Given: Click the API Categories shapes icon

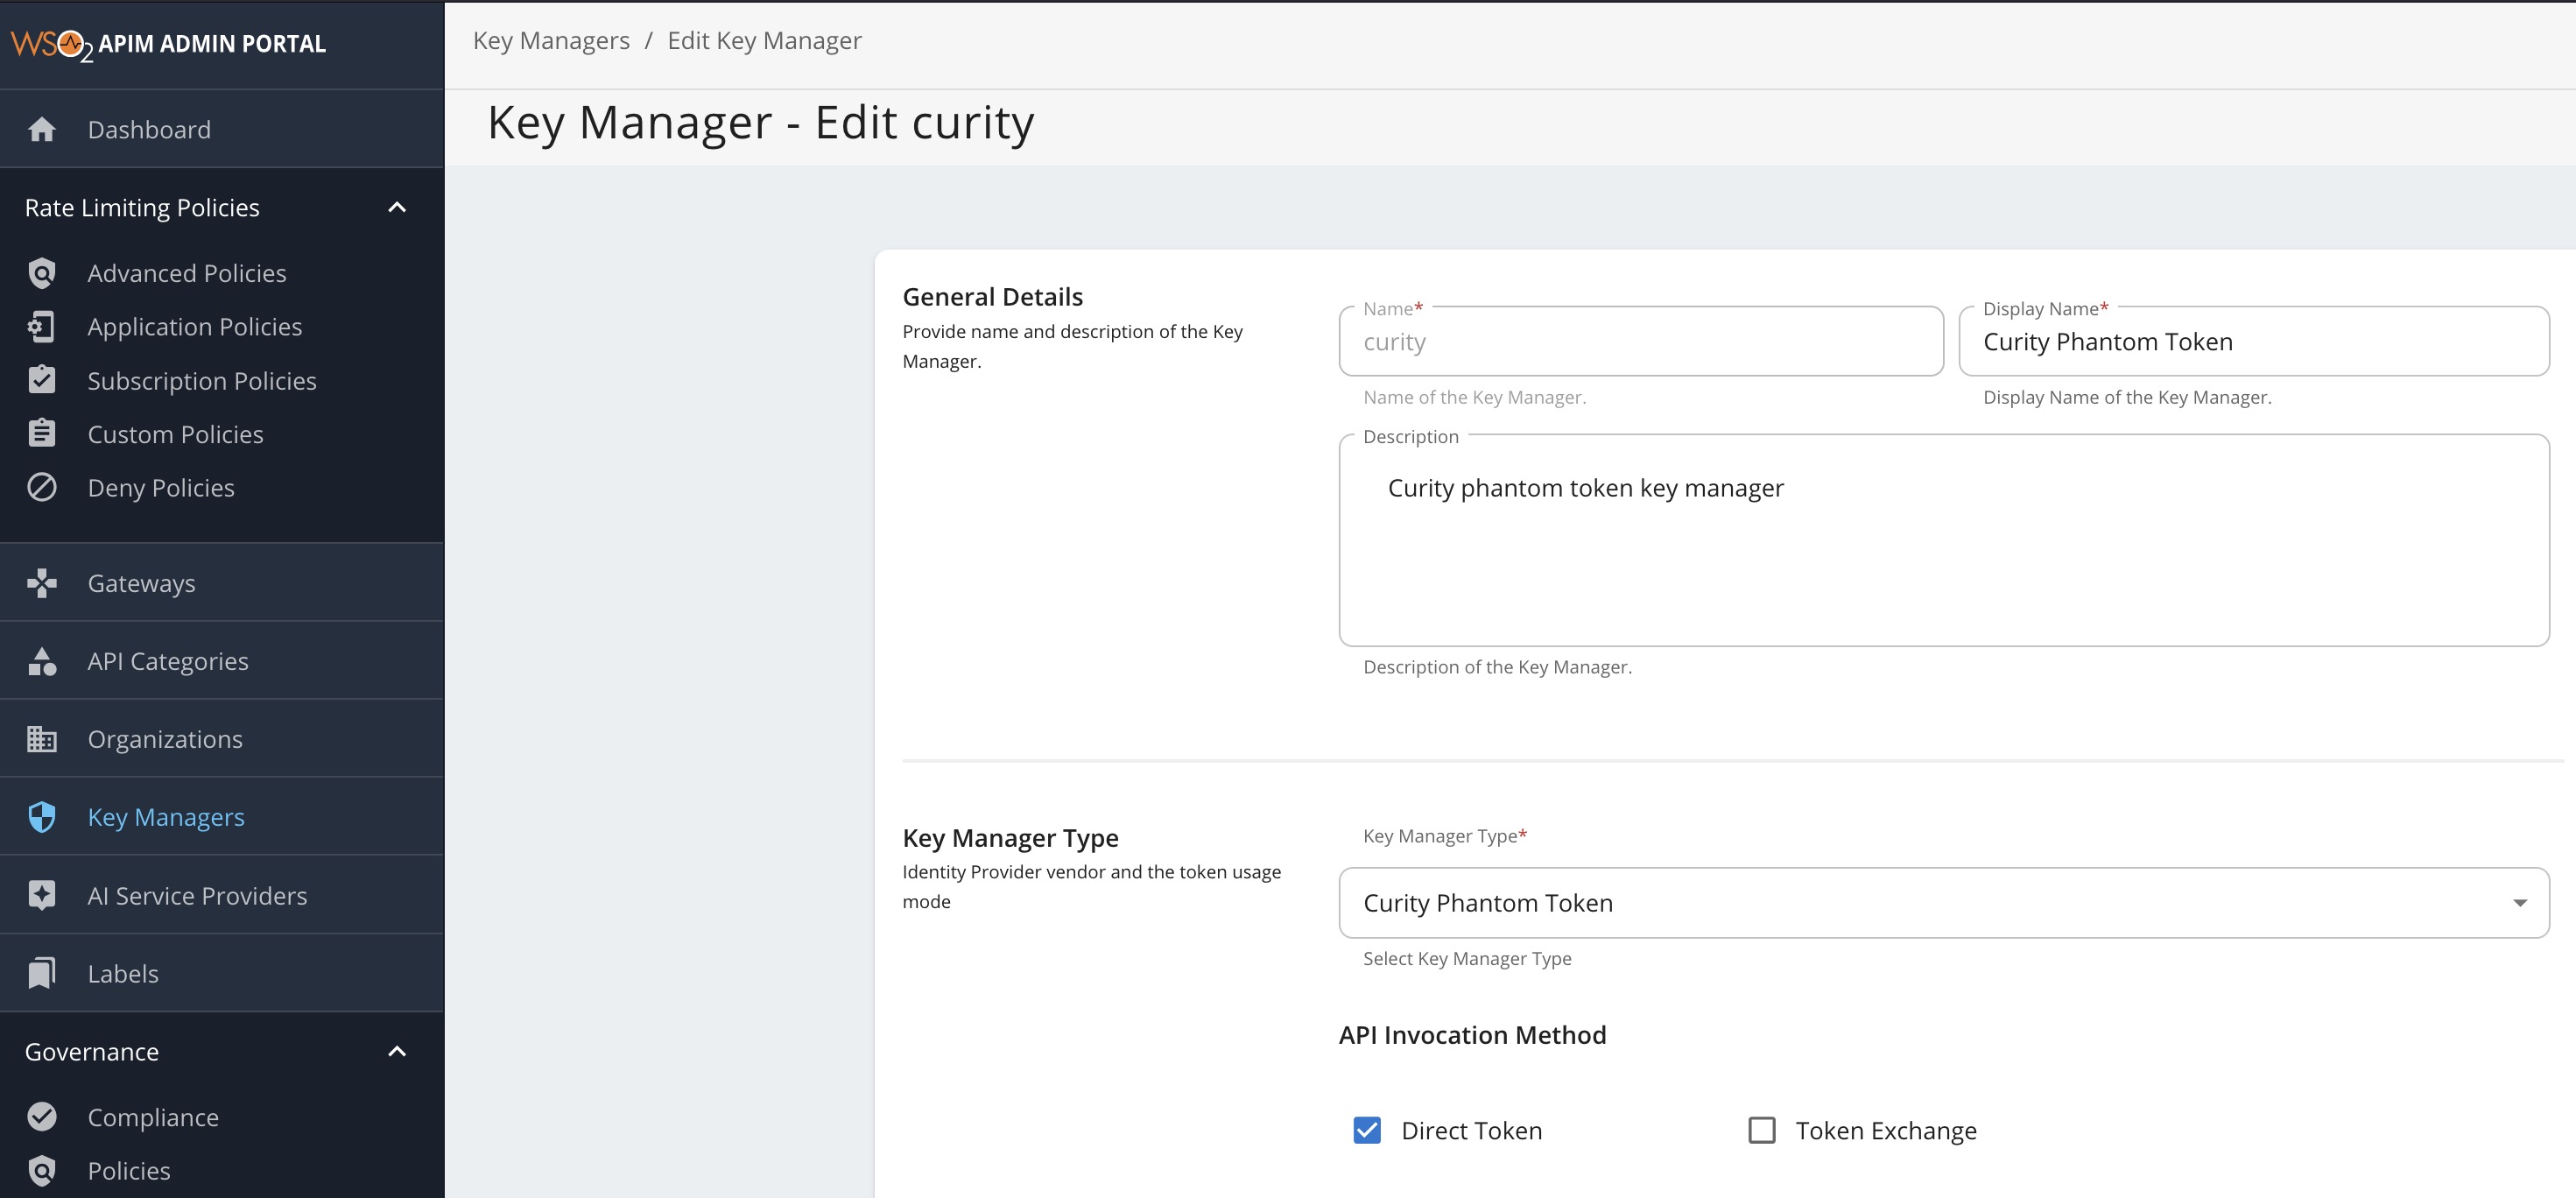Looking at the screenshot, I should pyautogui.click(x=42, y=661).
